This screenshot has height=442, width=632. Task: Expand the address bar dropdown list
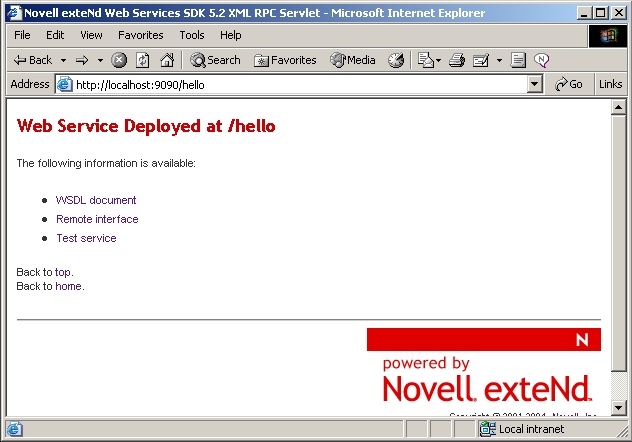534,85
